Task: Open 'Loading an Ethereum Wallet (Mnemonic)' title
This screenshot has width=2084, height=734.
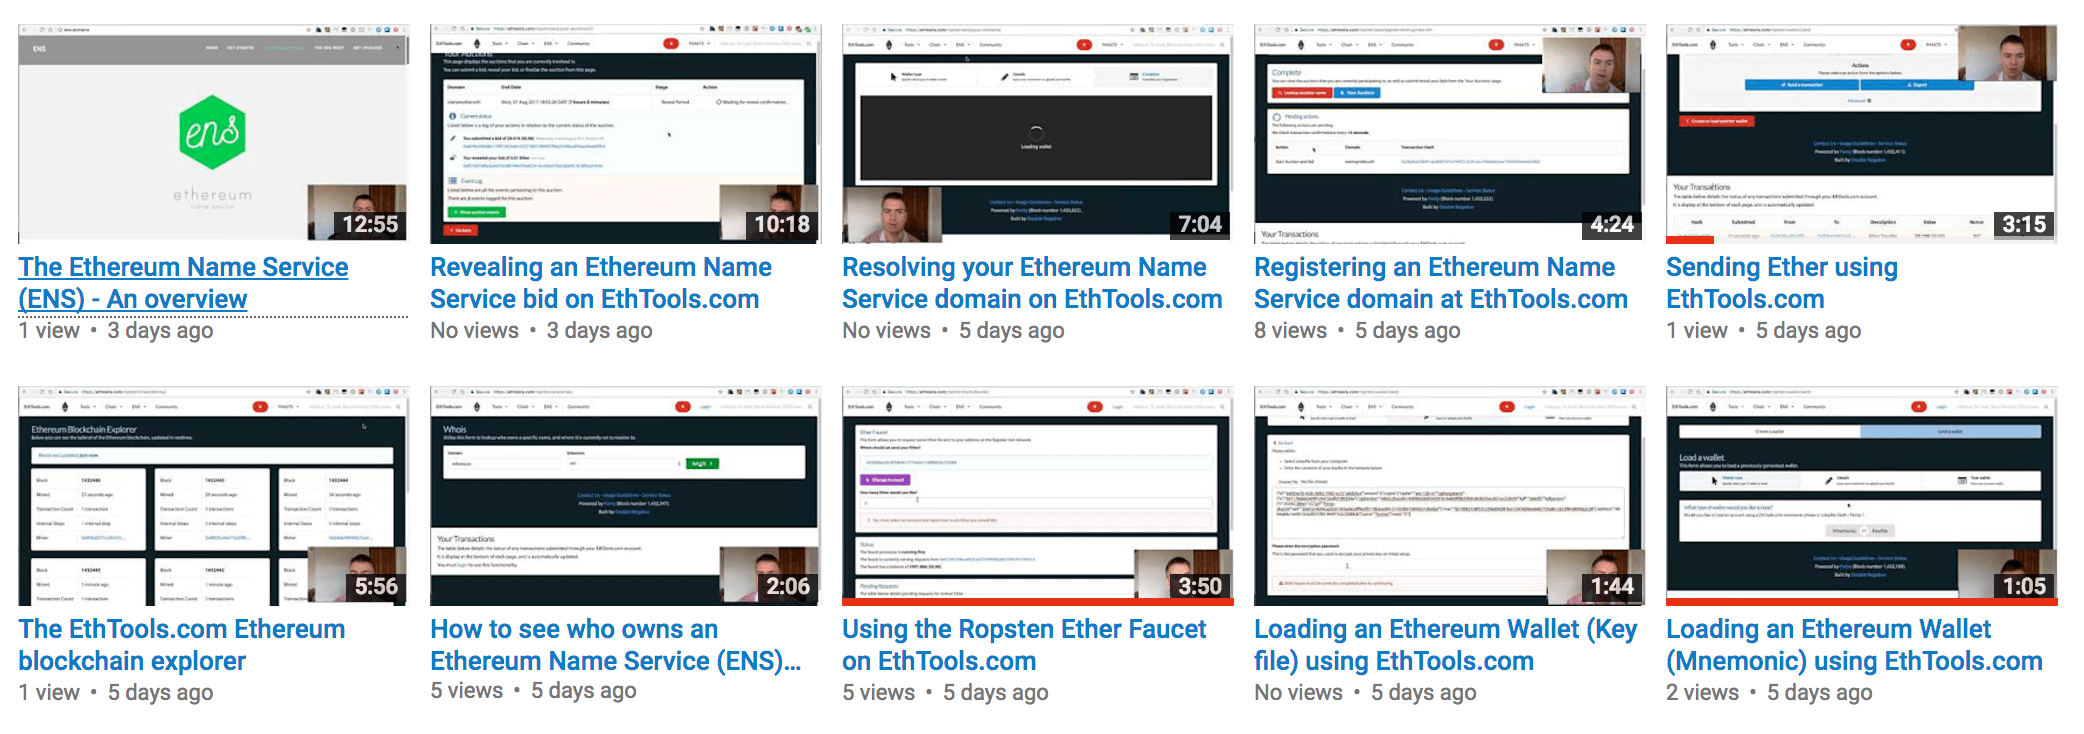Action: point(1854,645)
